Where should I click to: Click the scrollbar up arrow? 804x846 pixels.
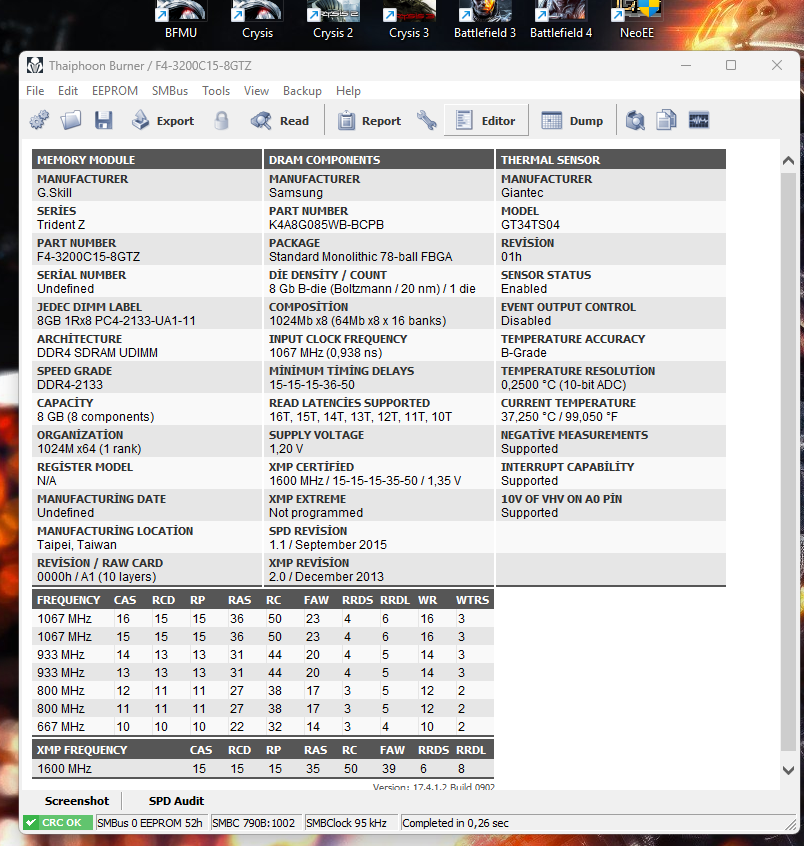pyautogui.click(x=788, y=160)
